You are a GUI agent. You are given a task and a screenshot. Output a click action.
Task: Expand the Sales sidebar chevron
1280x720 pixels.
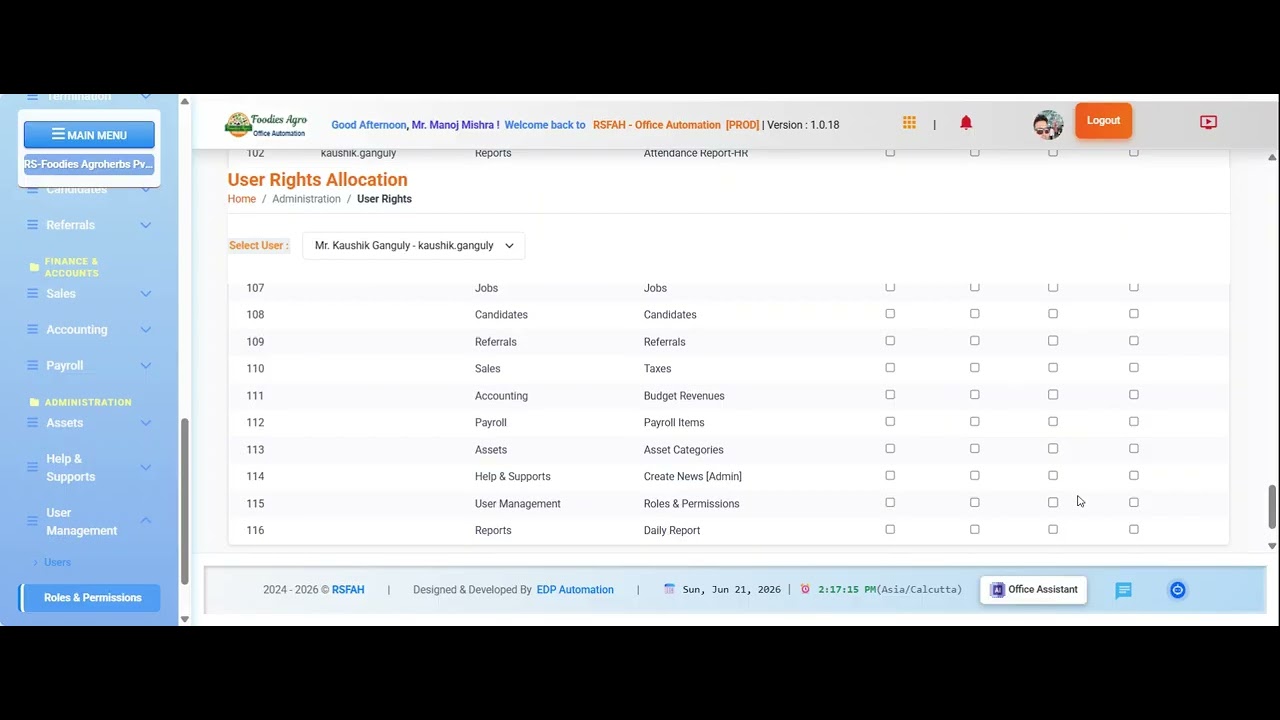[x=146, y=293]
